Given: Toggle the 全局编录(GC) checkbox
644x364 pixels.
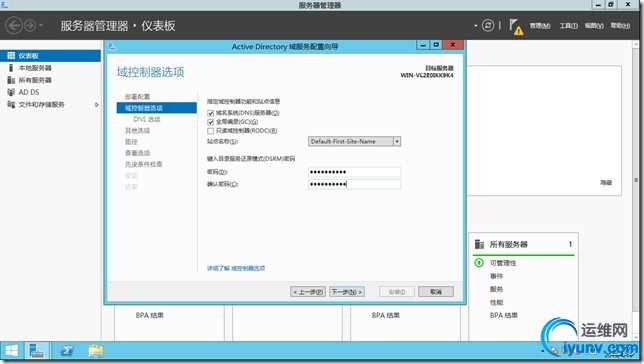Looking at the screenshot, I should [x=211, y=122].
